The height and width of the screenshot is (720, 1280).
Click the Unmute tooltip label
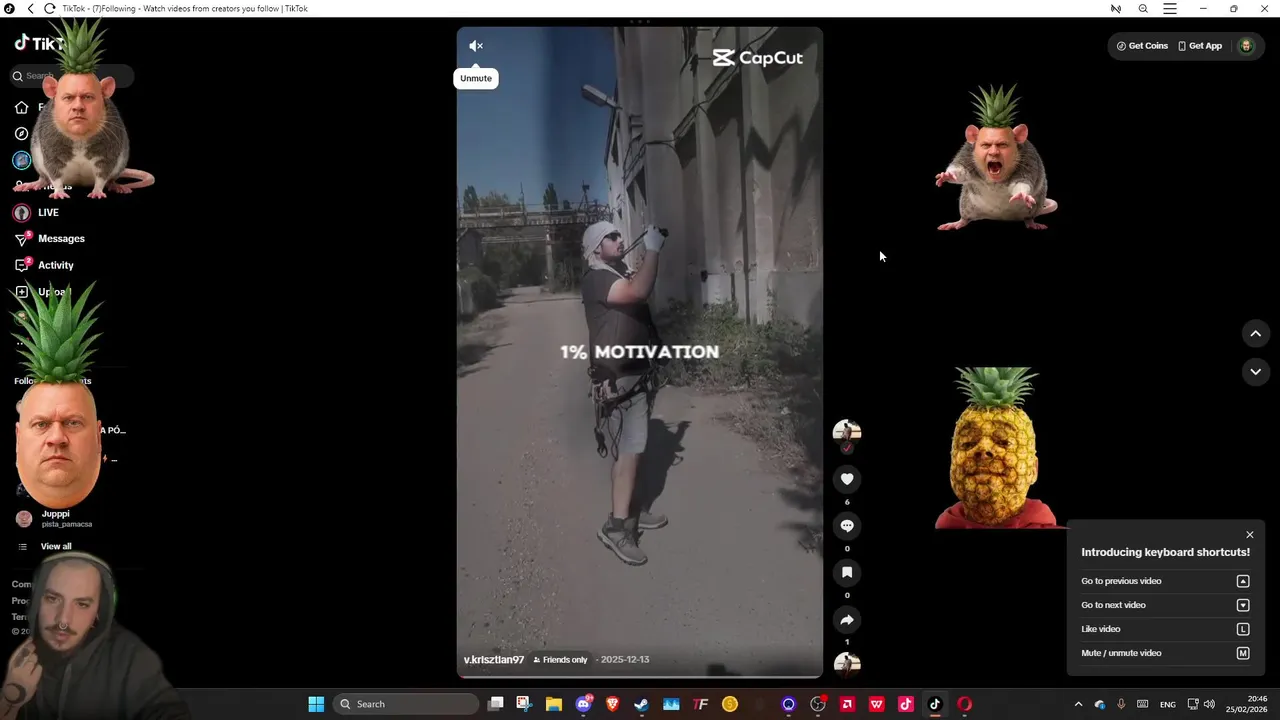pyautogui.click(x=476, y=78)
